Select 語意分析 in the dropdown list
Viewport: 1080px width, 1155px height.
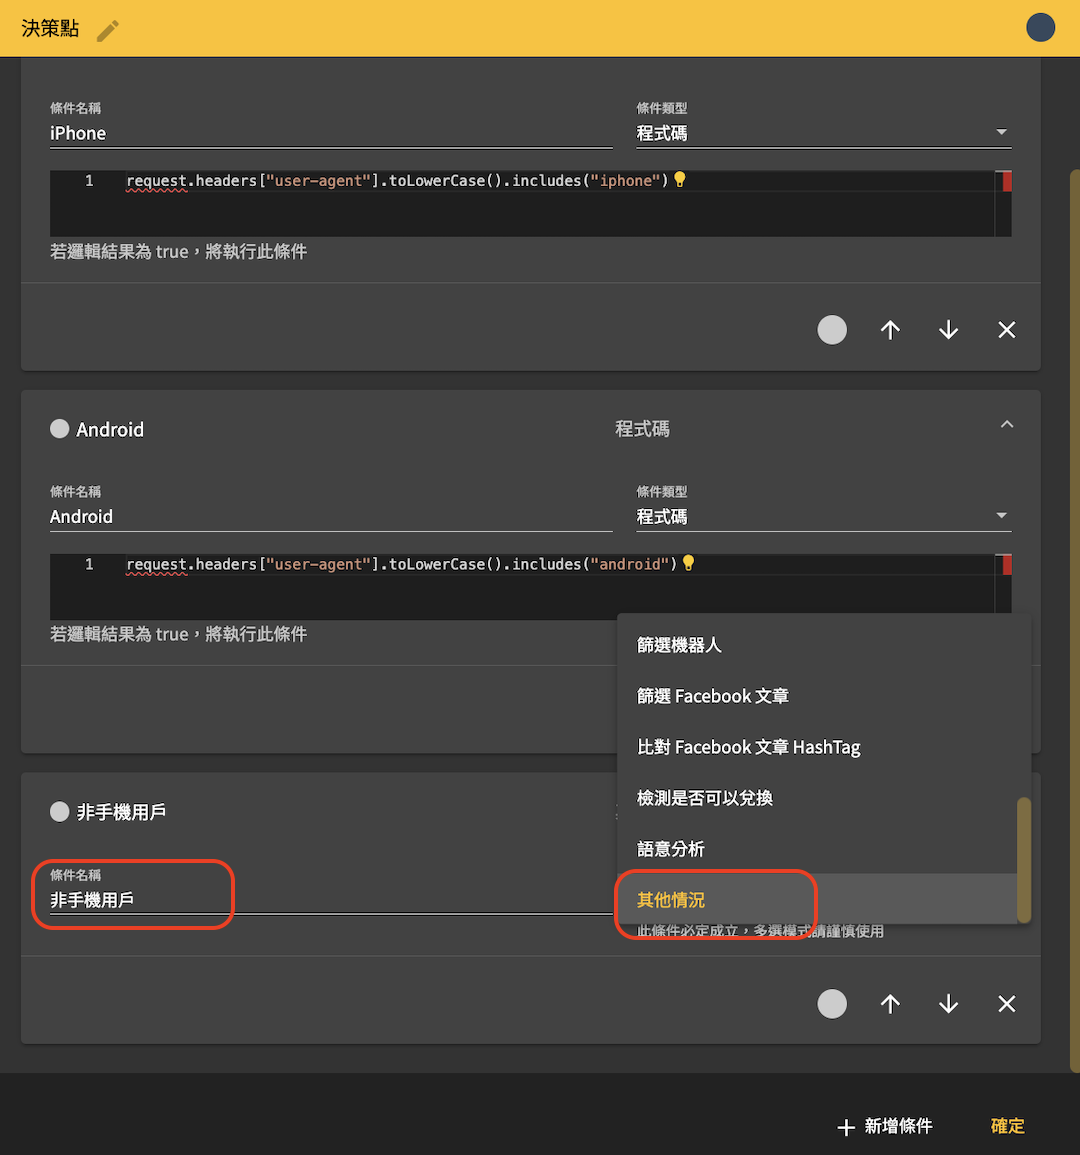[817, 849]
